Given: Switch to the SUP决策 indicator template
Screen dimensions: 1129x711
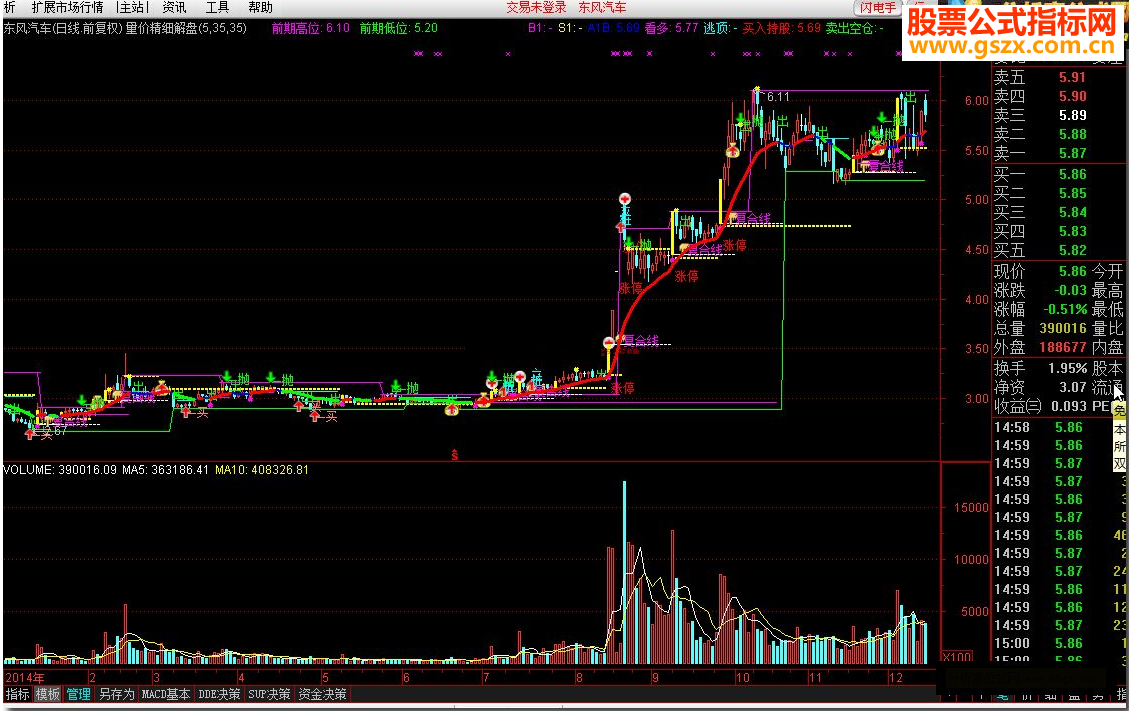Looking at the screenshot, I should [x=269, y=694].
